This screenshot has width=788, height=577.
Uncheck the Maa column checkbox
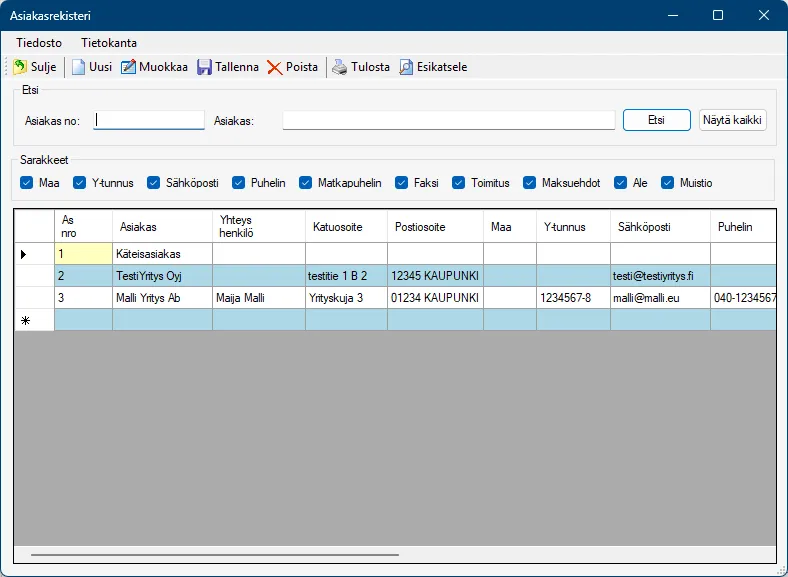pos(27,183)
